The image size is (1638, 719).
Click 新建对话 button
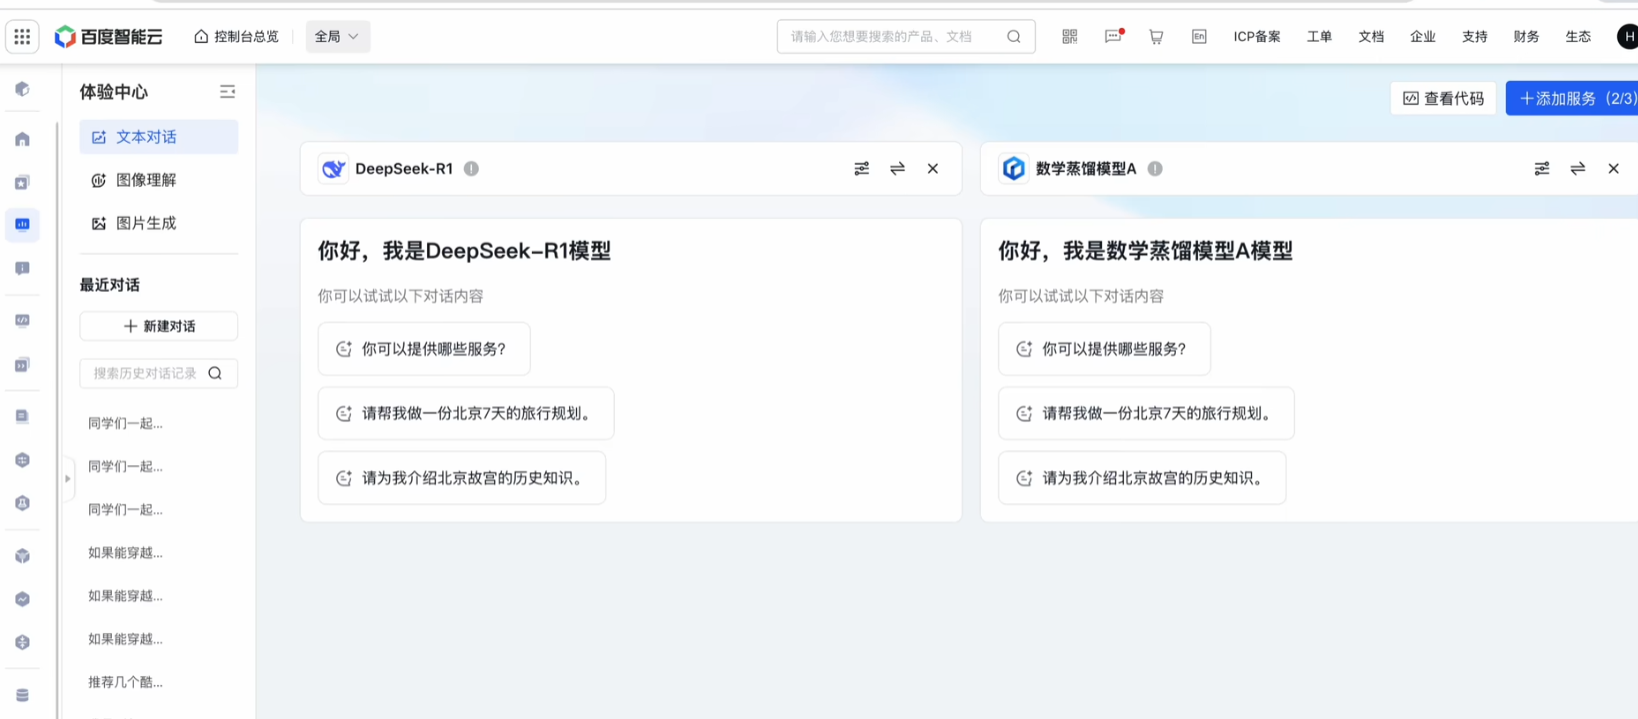click(158, 326)
